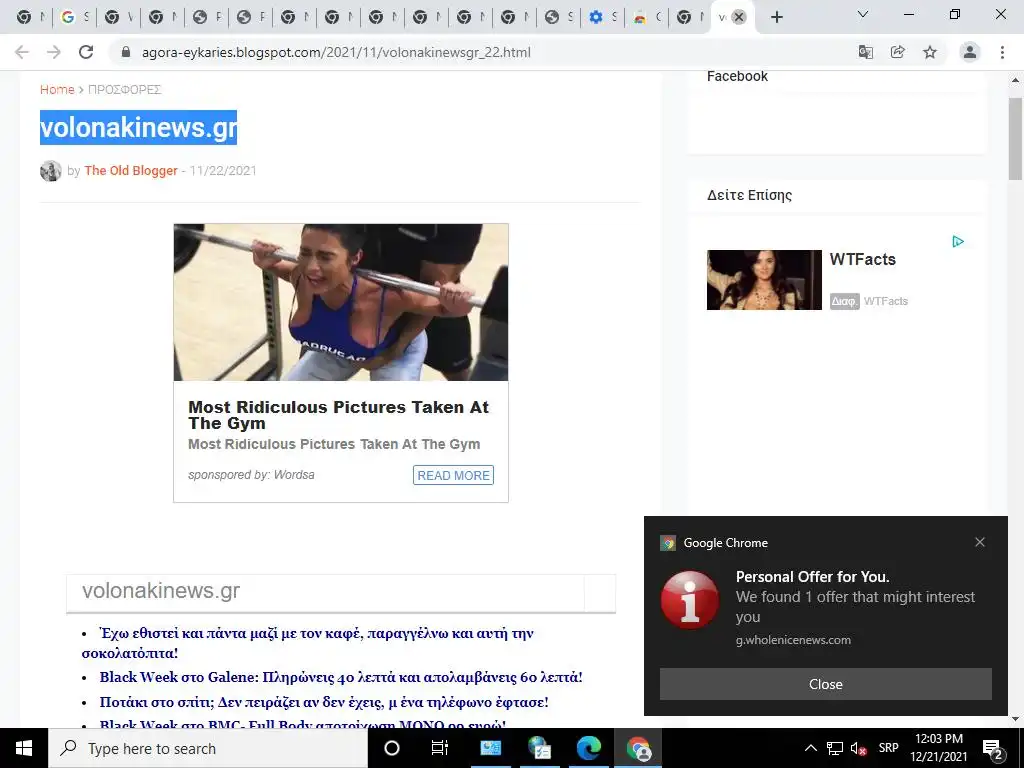Reload the current page
Image resolution: width=1024 pixels, height=768 pixels.
pos(86,52)
